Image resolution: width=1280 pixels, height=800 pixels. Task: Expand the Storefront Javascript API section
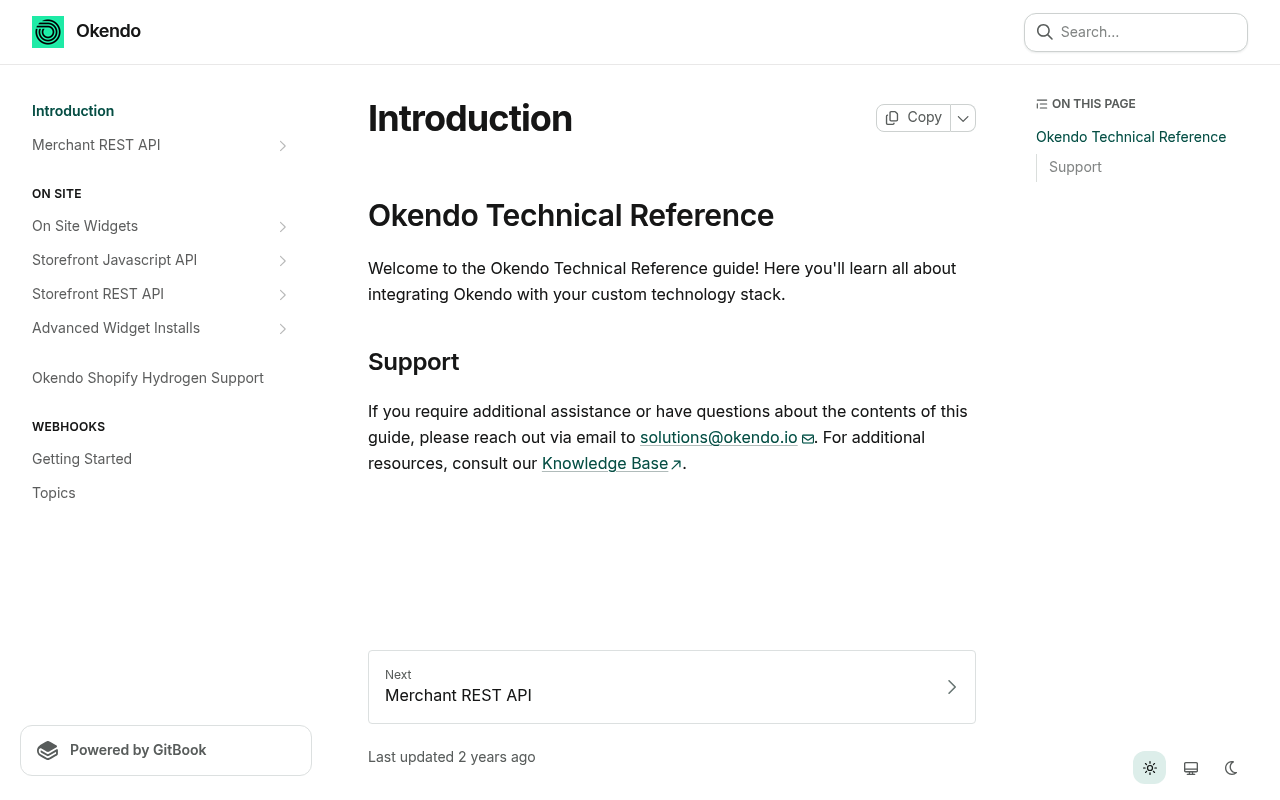pyautogui.click(x=283, y=261)
